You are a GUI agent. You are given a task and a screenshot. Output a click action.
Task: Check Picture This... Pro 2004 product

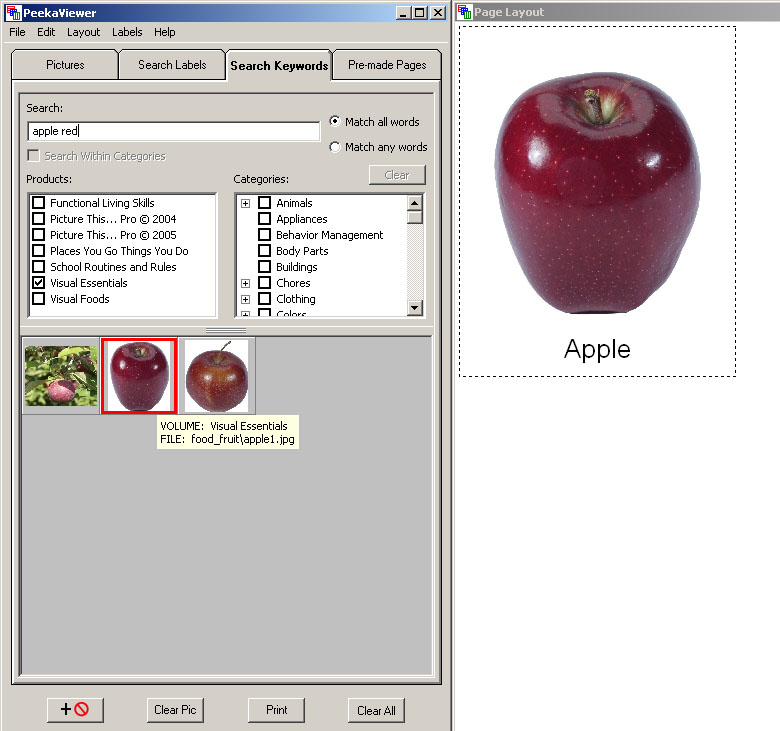pyautogui.click(x=38, y=218)
